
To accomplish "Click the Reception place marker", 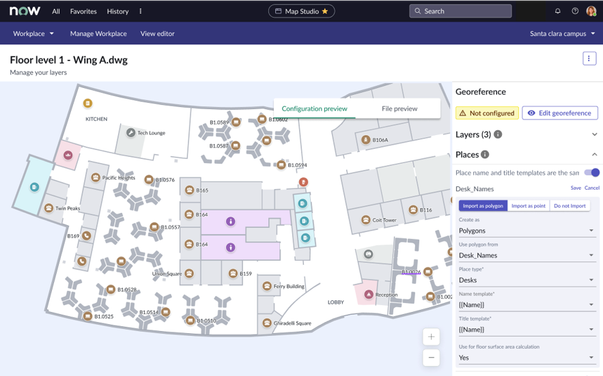I will coord(368,294).
